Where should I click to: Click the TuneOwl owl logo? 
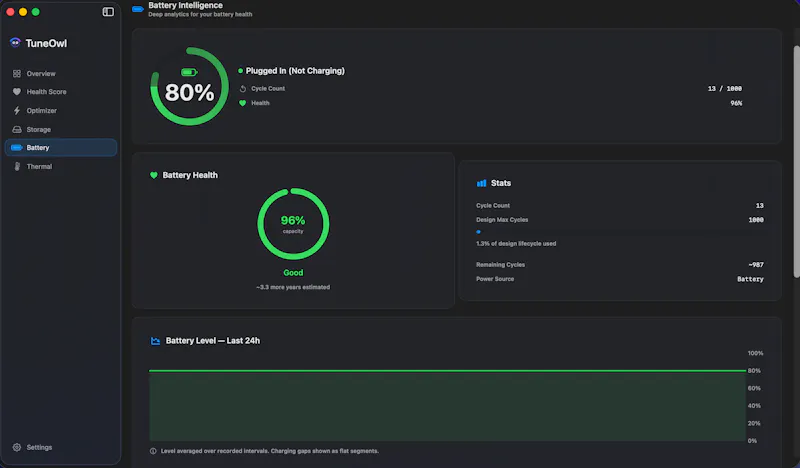15,43
